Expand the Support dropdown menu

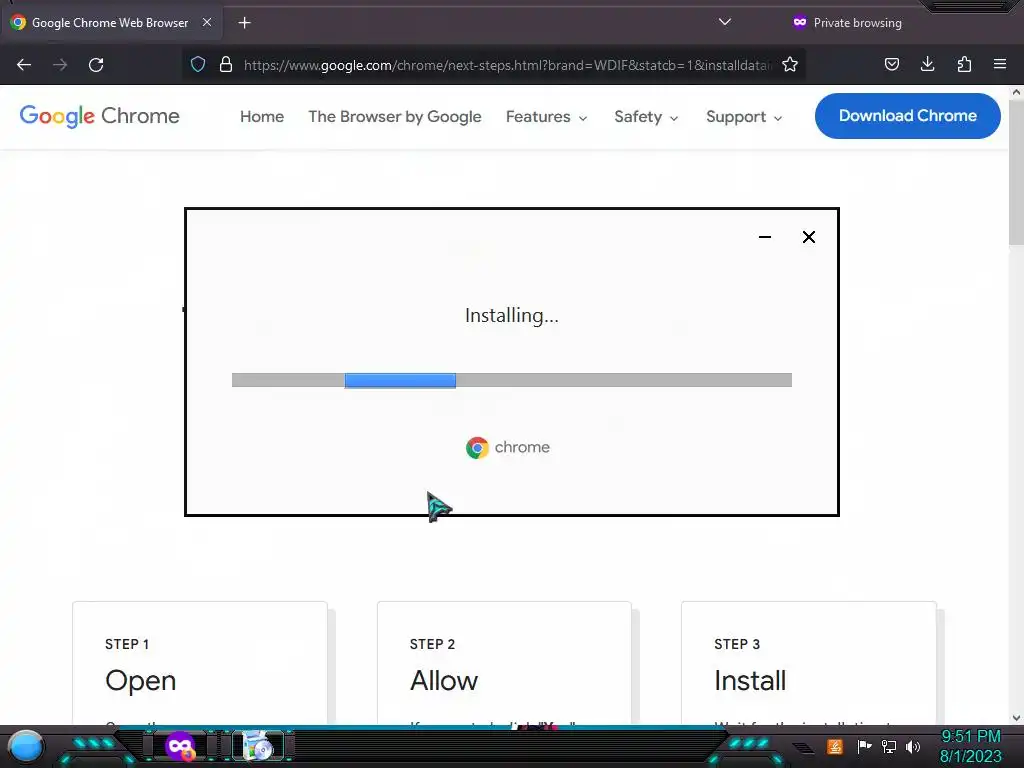pos(744,117)
